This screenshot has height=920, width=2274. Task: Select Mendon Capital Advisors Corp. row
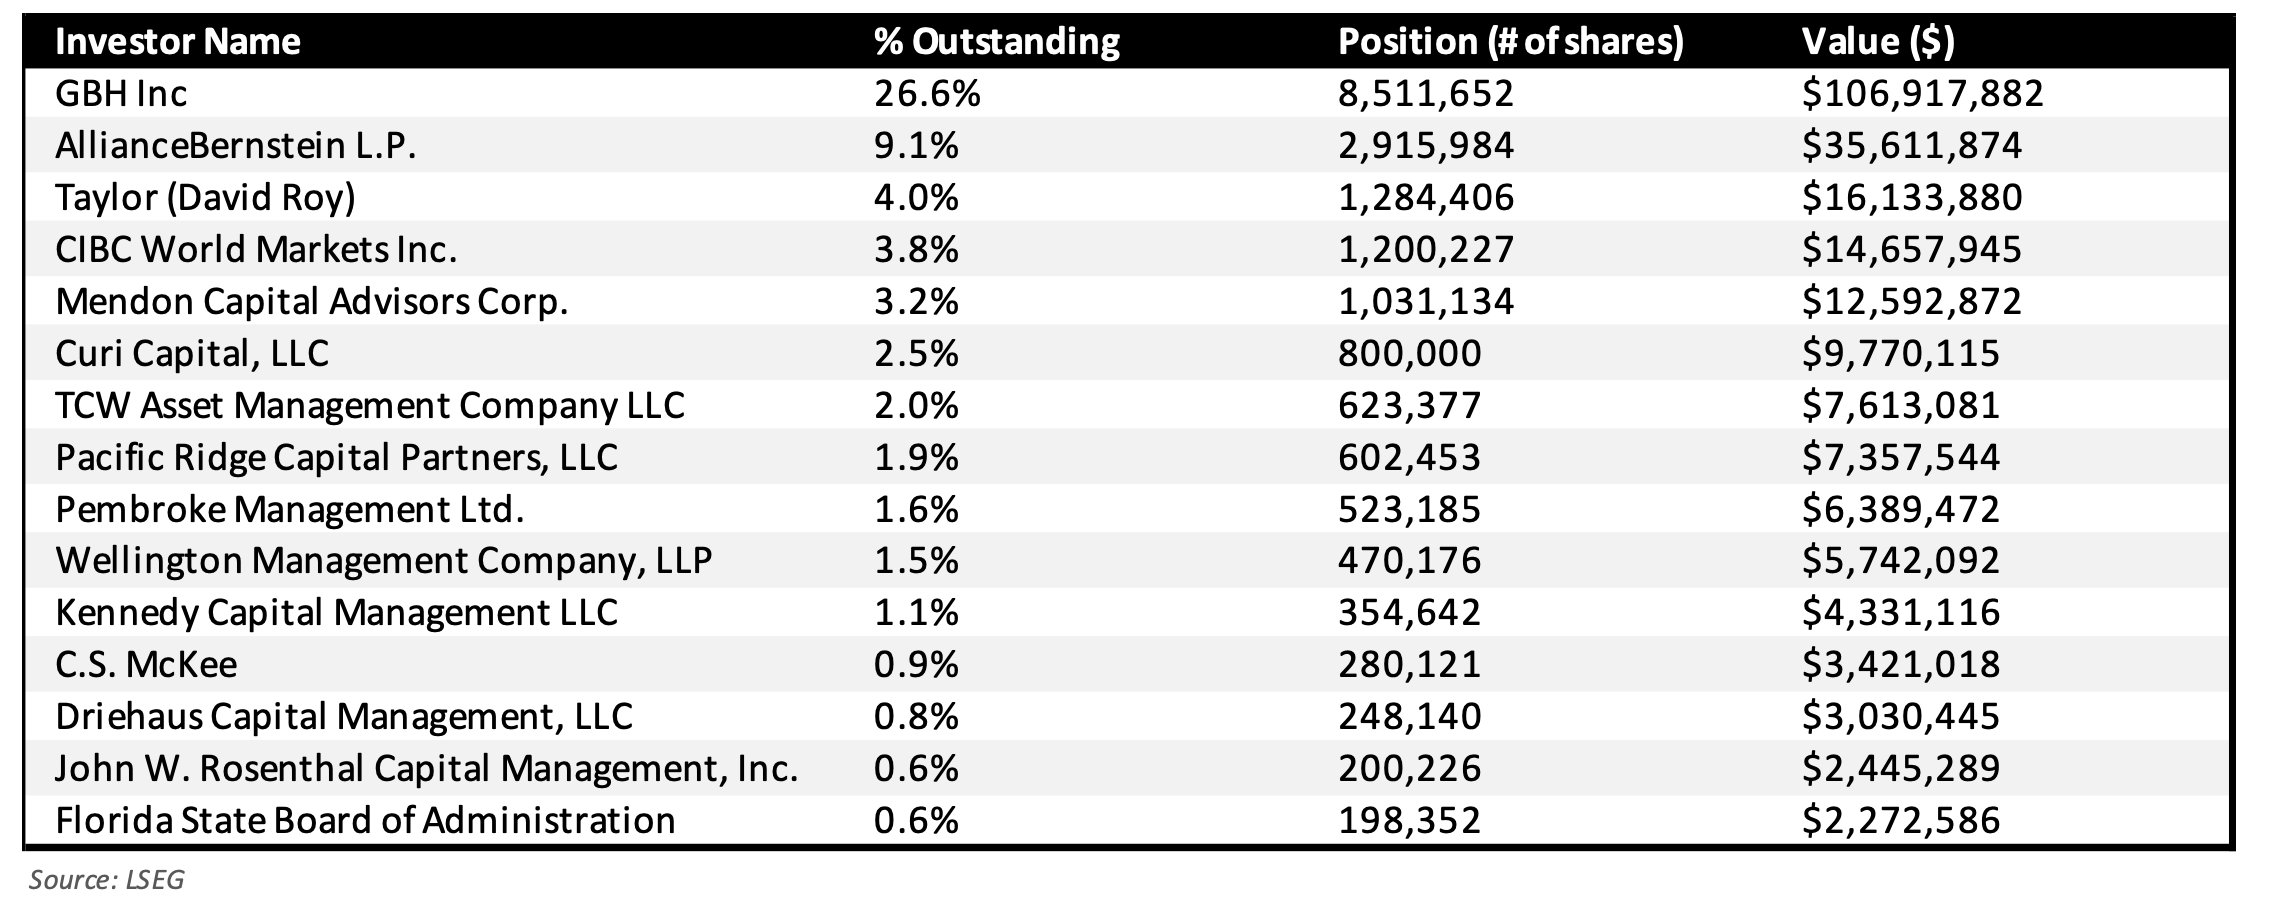1128,301
